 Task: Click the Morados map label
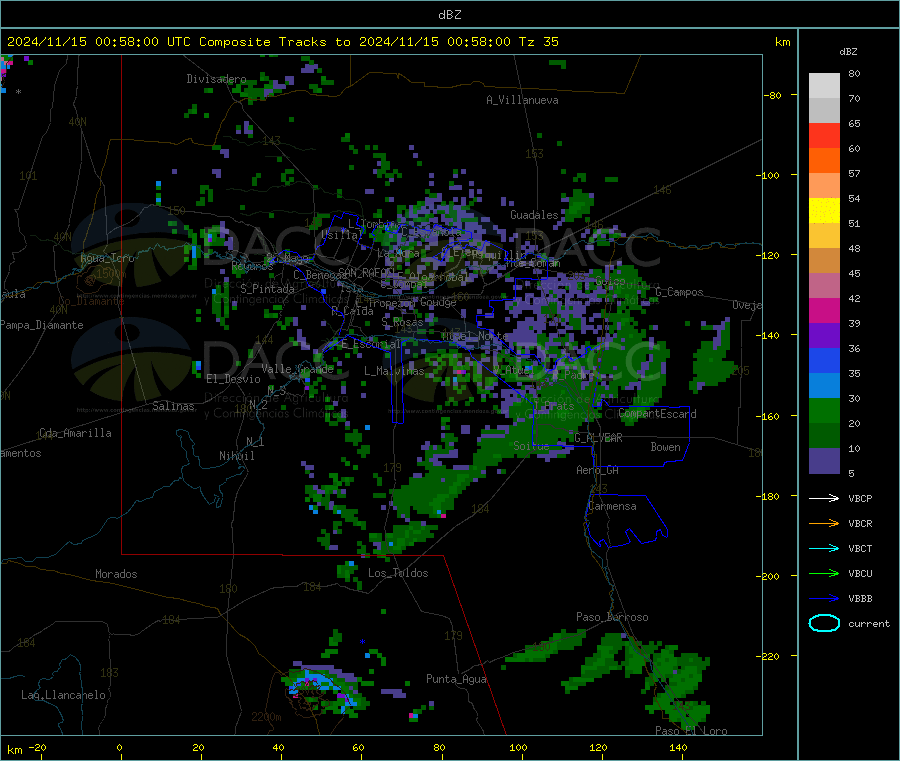coord(116,574)
